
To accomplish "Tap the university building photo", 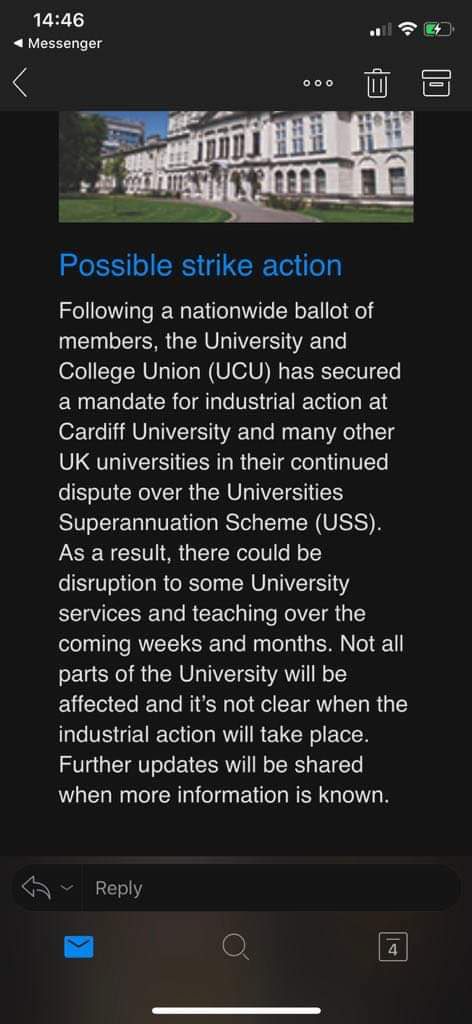I will coord(236,167).
